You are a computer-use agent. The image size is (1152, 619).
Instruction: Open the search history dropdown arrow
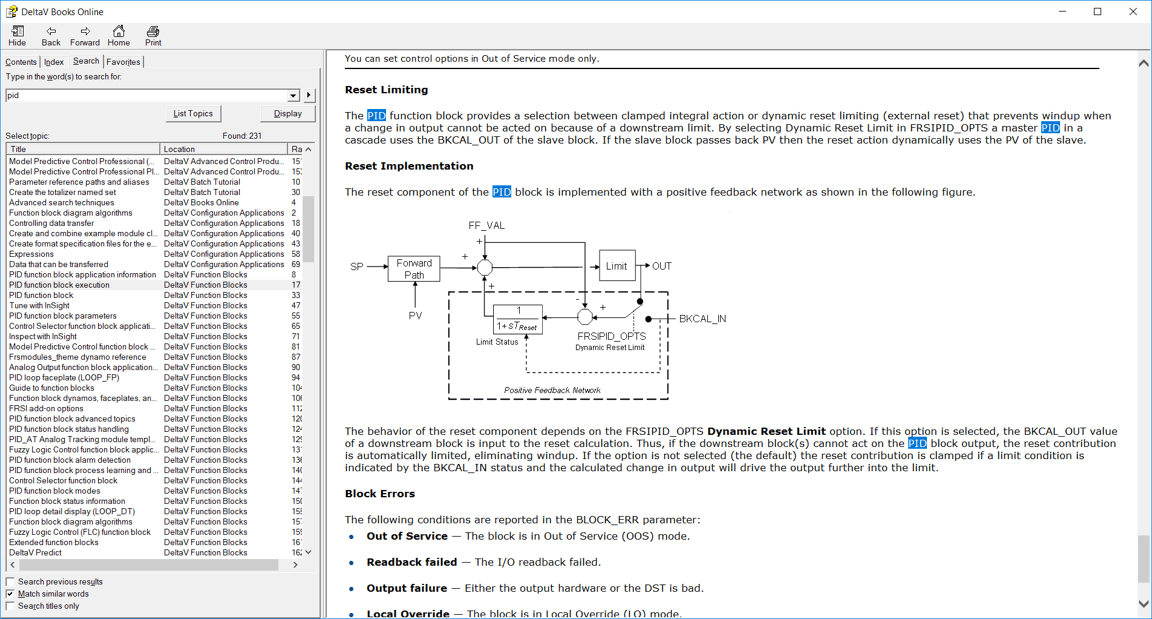[293, 95]
